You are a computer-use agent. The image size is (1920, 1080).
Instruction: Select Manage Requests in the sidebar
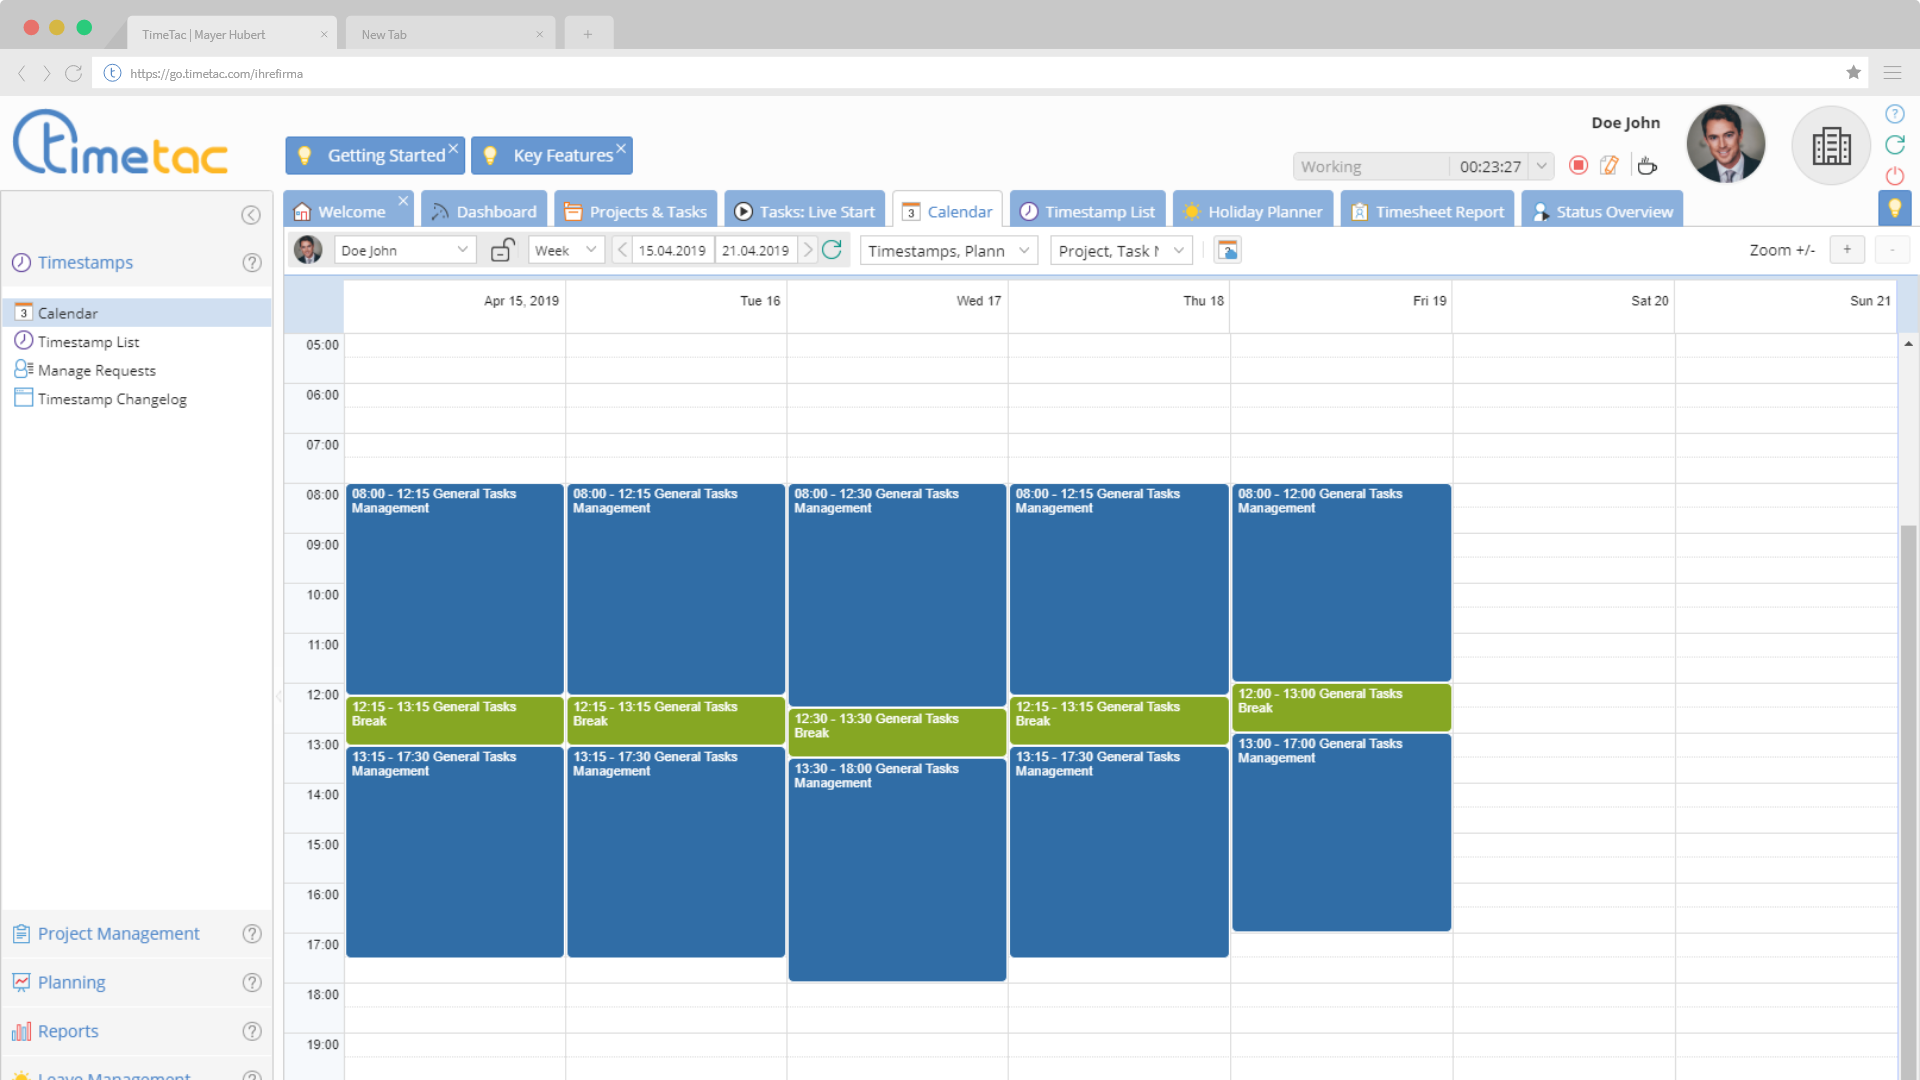96,370
